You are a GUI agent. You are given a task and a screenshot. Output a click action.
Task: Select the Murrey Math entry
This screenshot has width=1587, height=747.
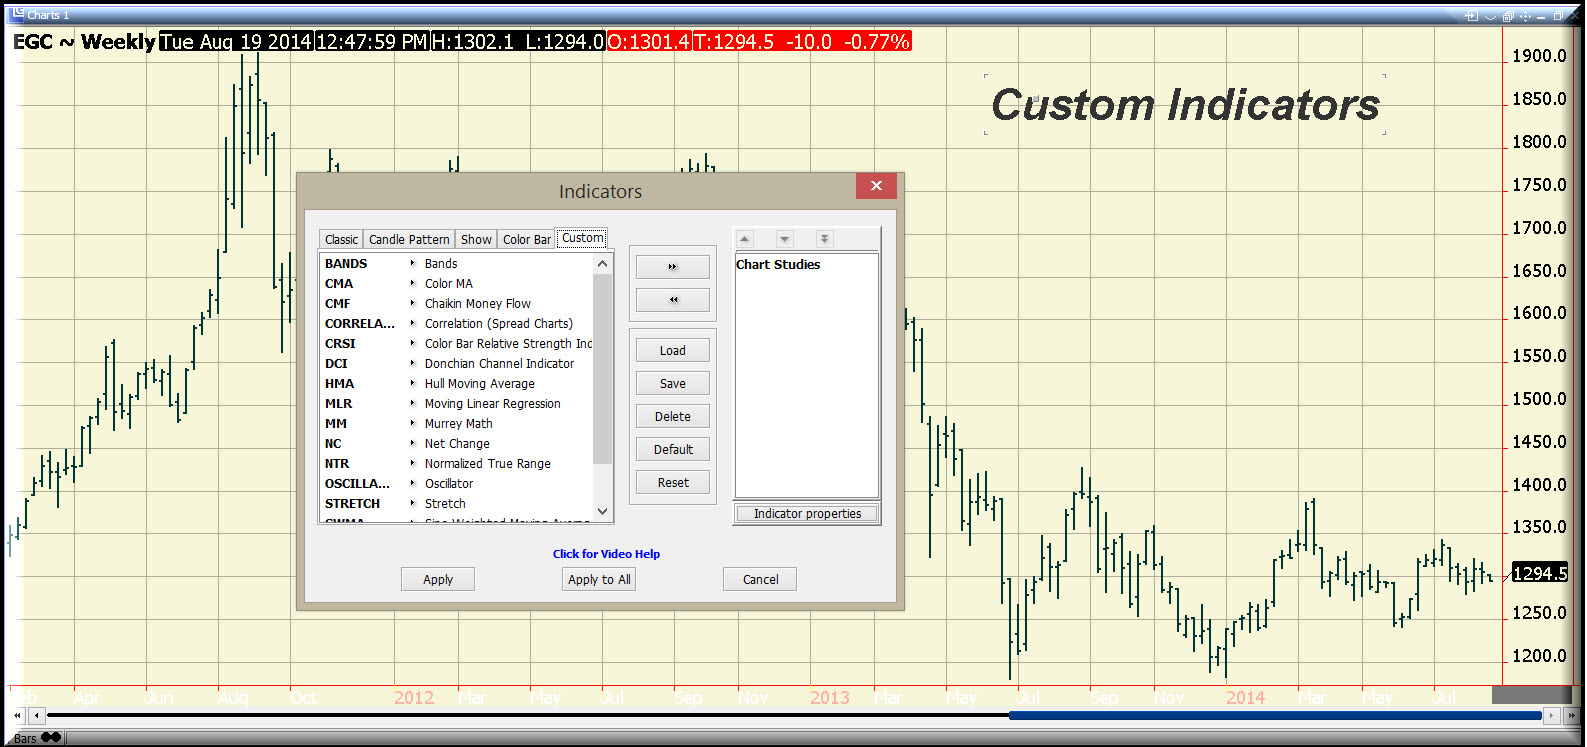point(458,423)
